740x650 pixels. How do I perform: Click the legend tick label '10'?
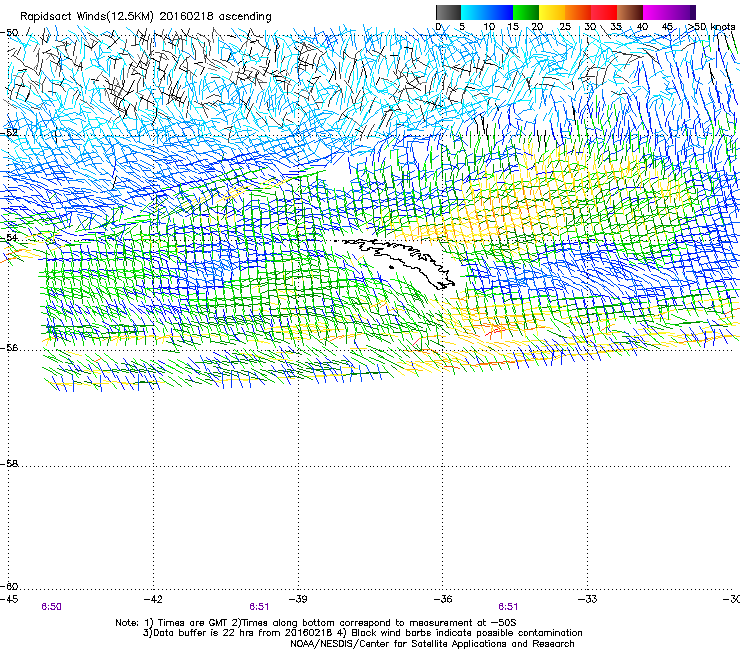click(x=489, y=27)
